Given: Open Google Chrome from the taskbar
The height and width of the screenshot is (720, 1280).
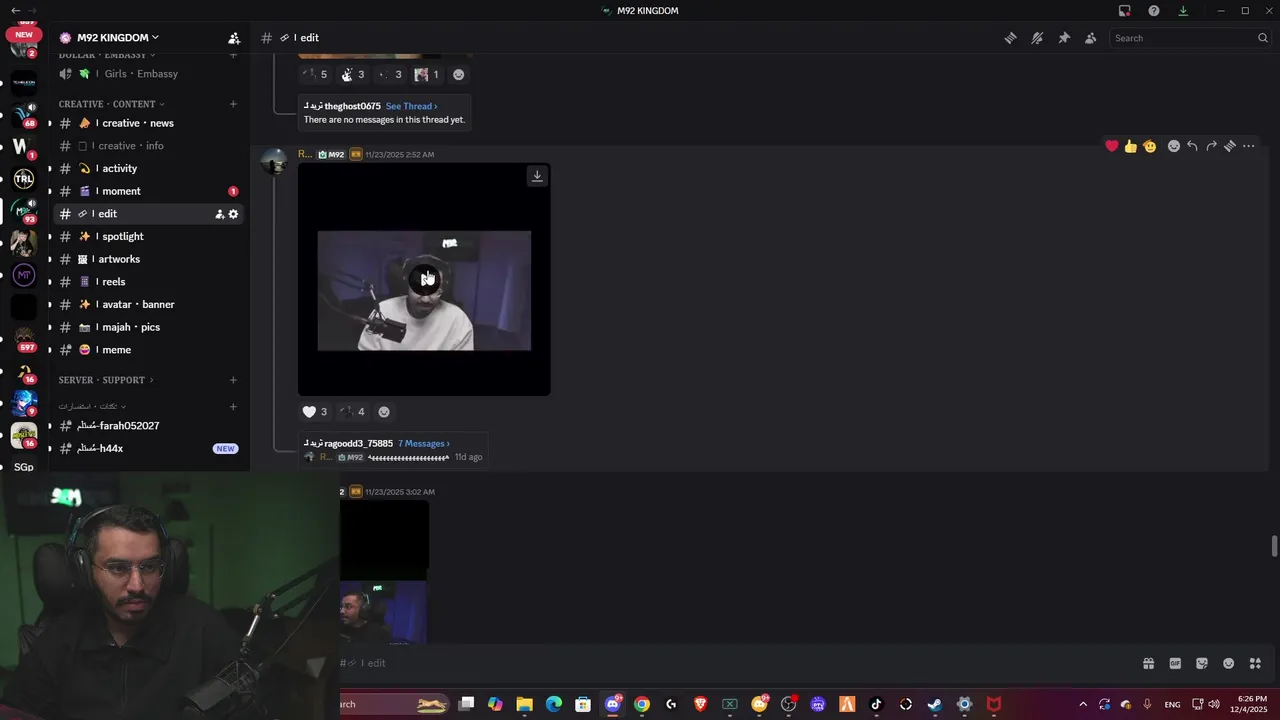Looking at the screenshot, I should 642,704.
